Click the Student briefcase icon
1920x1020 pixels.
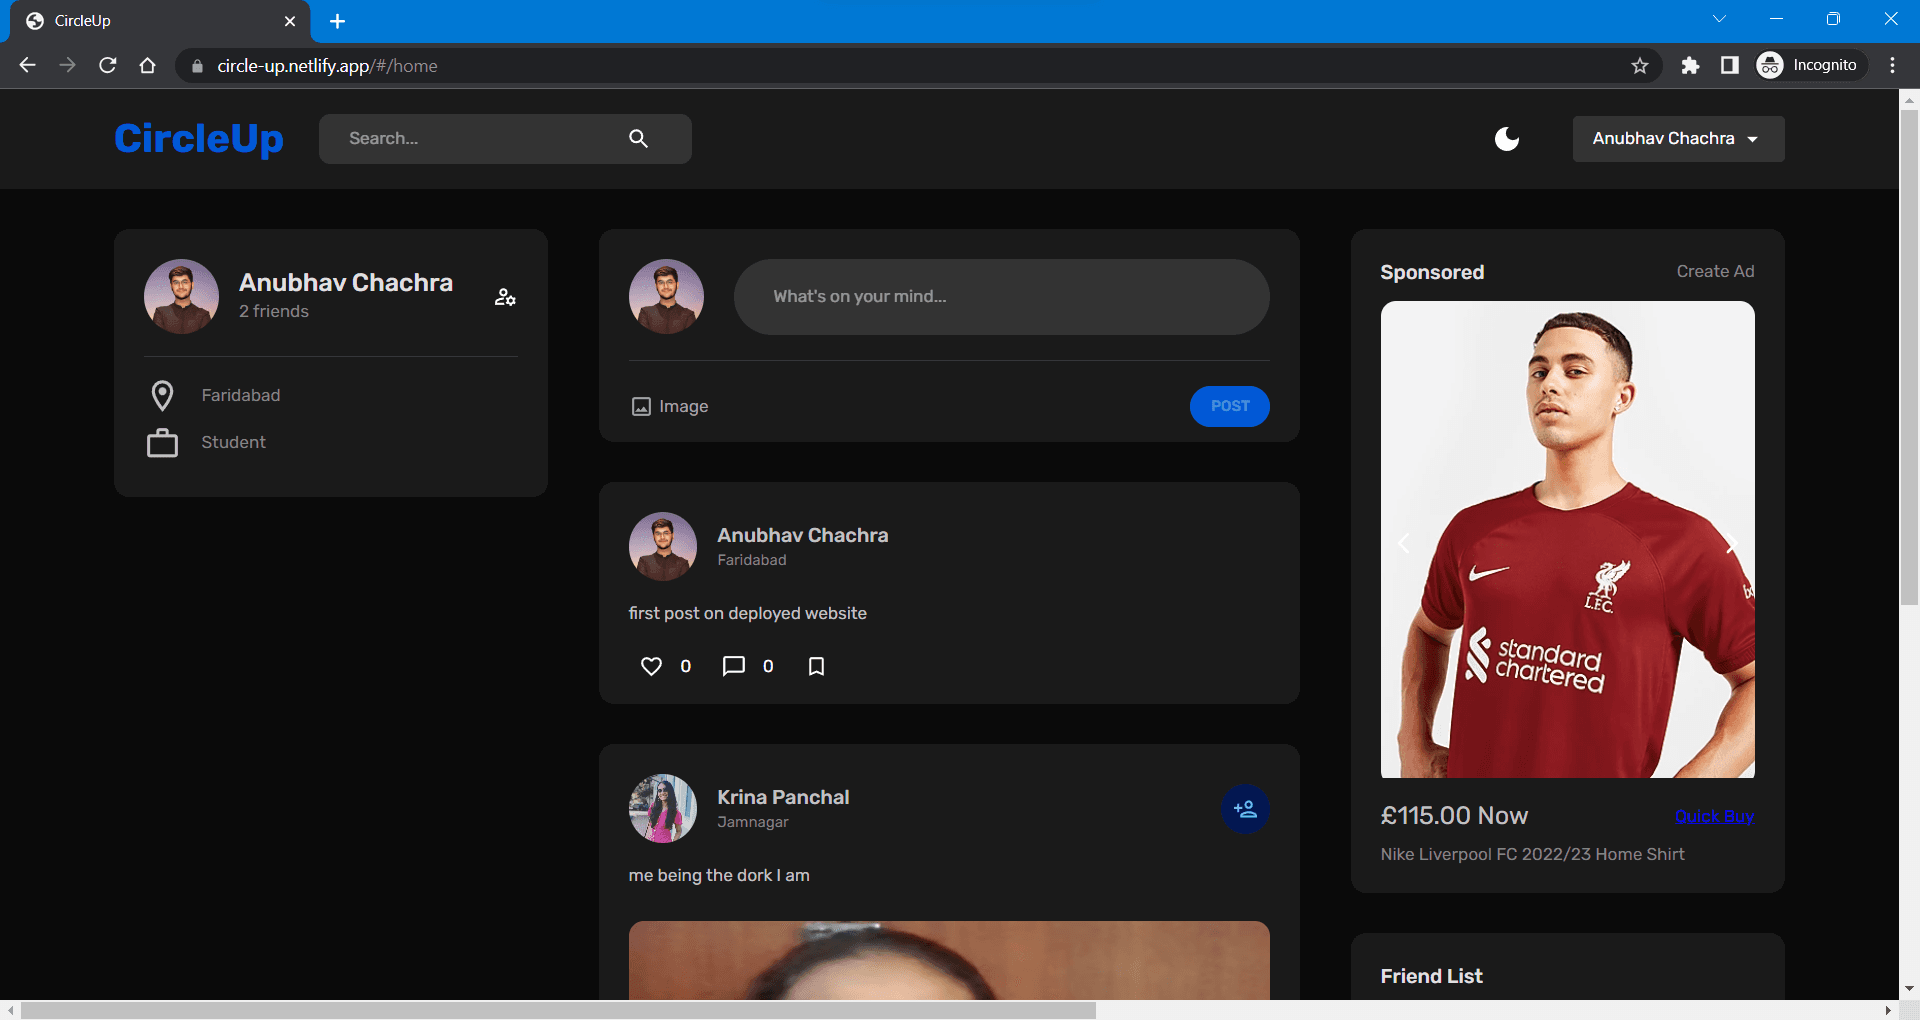pyautogui.click(x=162, y=443)
